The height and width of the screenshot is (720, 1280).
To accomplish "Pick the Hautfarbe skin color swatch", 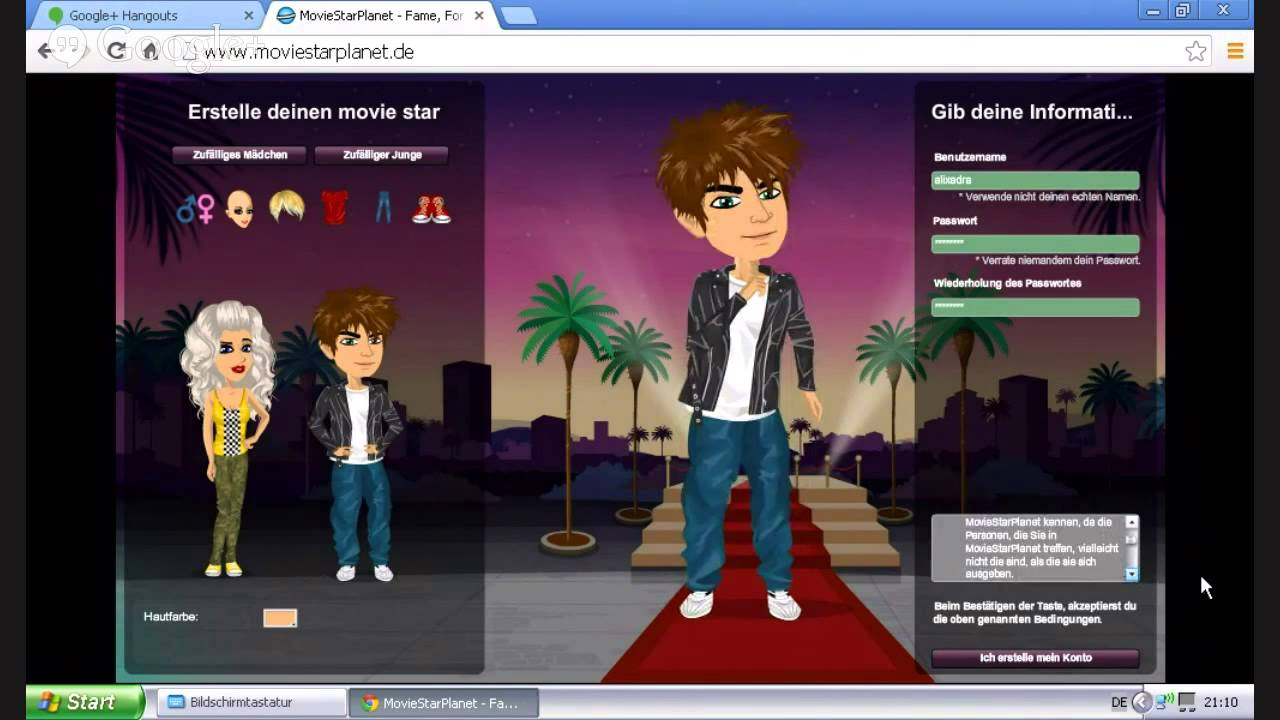I will (280, 618).
